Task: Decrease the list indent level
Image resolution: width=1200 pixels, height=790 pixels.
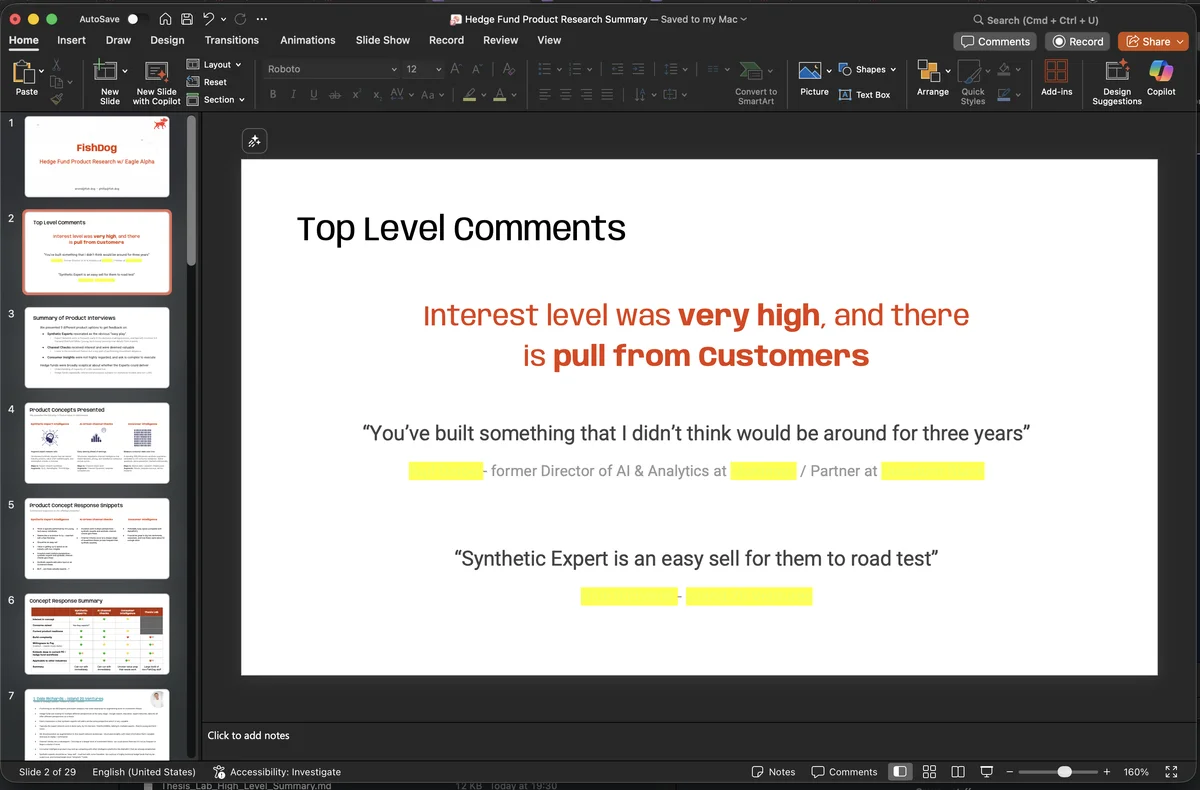Action: [x=617, y=69]
